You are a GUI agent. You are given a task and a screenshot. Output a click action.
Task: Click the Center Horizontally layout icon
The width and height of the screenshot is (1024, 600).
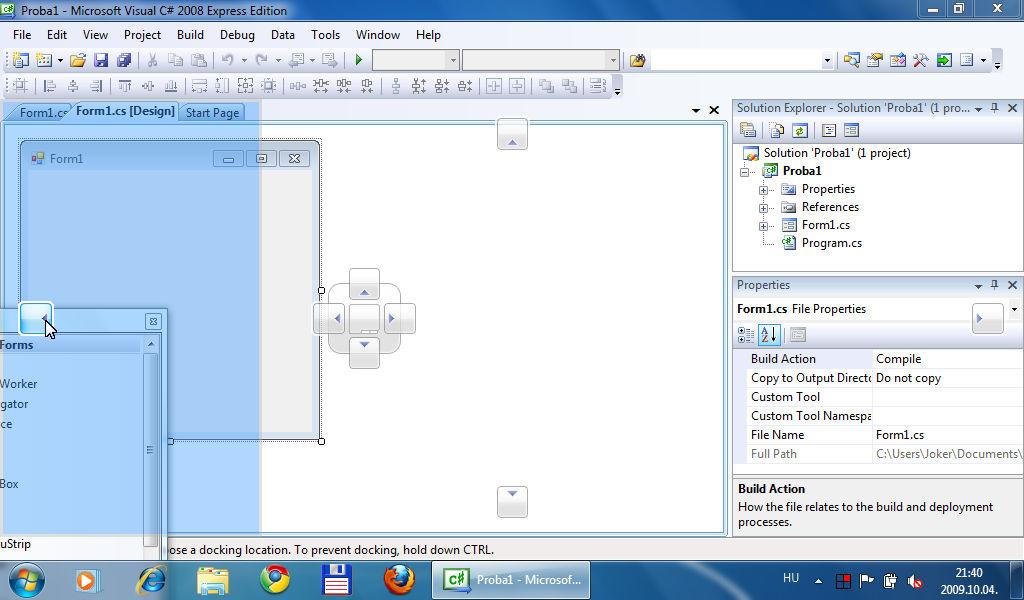pyautogui.click(x=494, y=86)
